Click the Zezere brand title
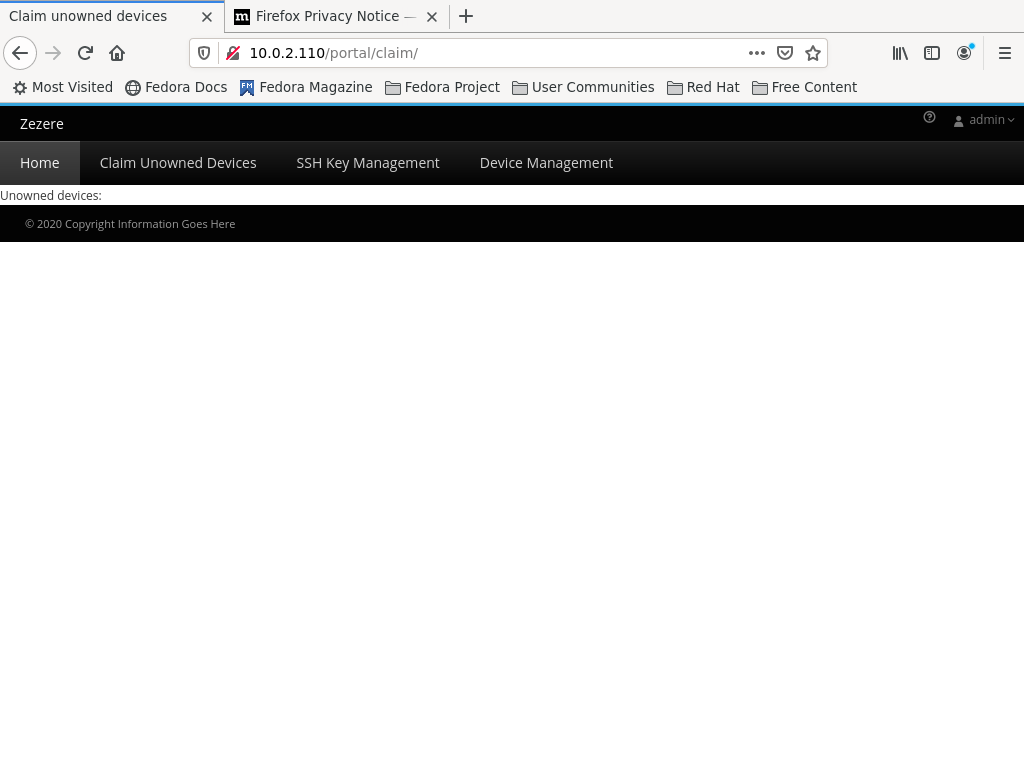1024x768 pixels. point(42,124)
